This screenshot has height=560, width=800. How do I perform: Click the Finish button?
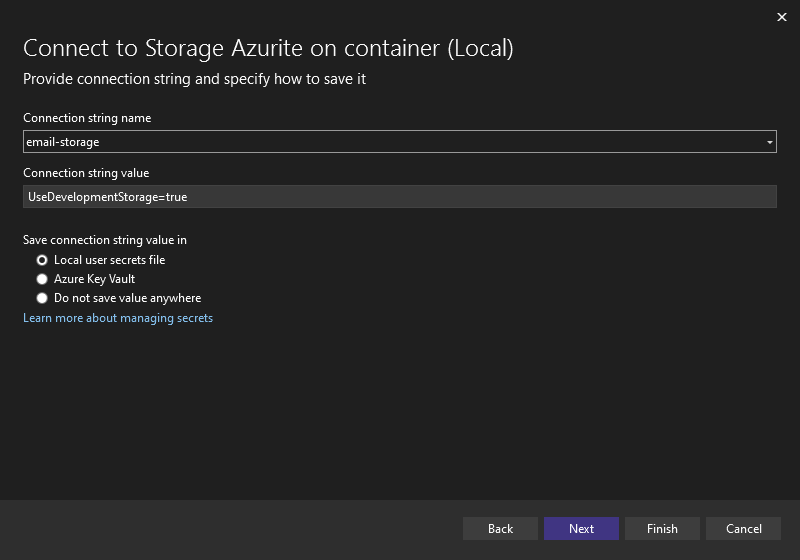(x=662, y=528)
